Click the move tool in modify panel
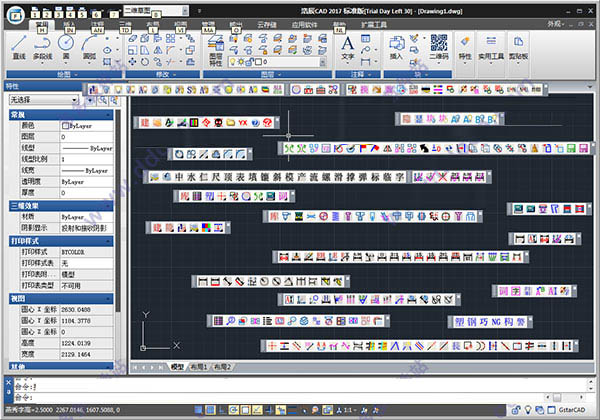Screen dimensions: 600x420 pos(132,62)
